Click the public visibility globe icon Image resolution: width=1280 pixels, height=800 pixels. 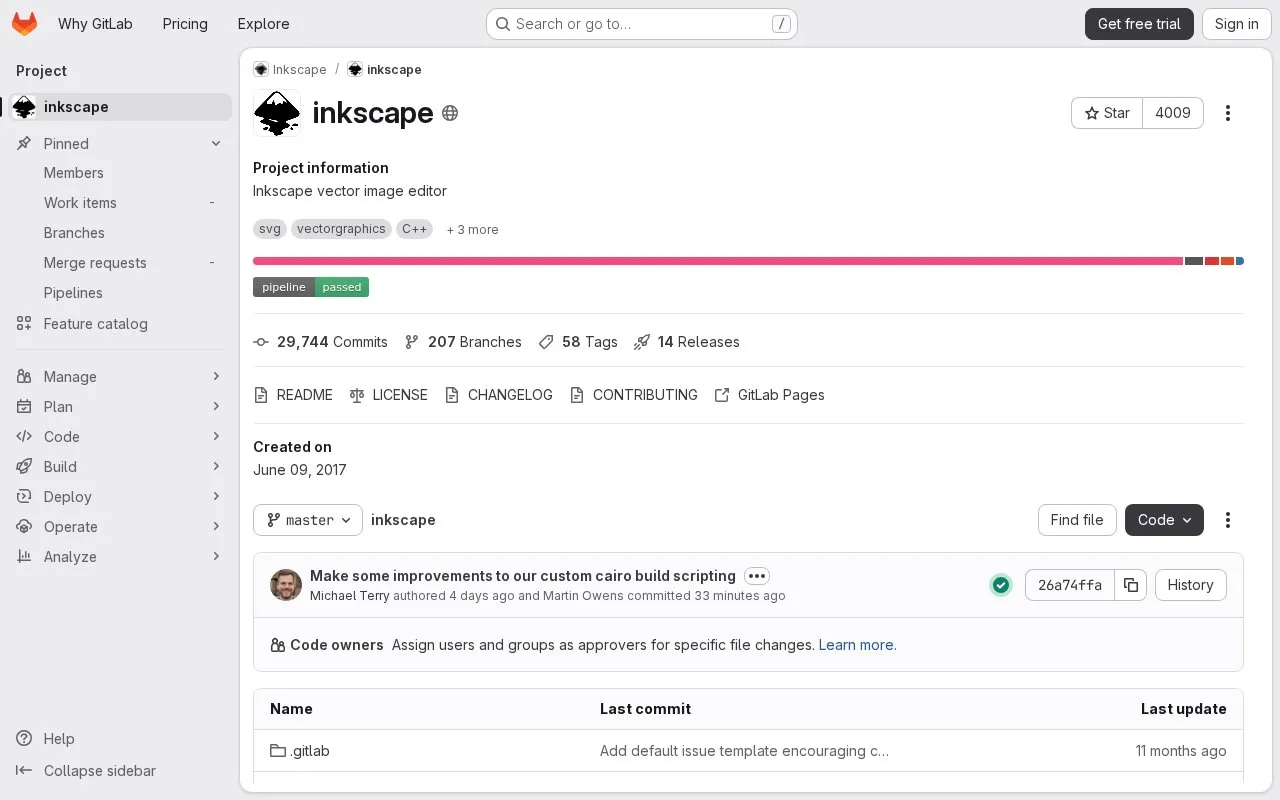tap(450, 113)
